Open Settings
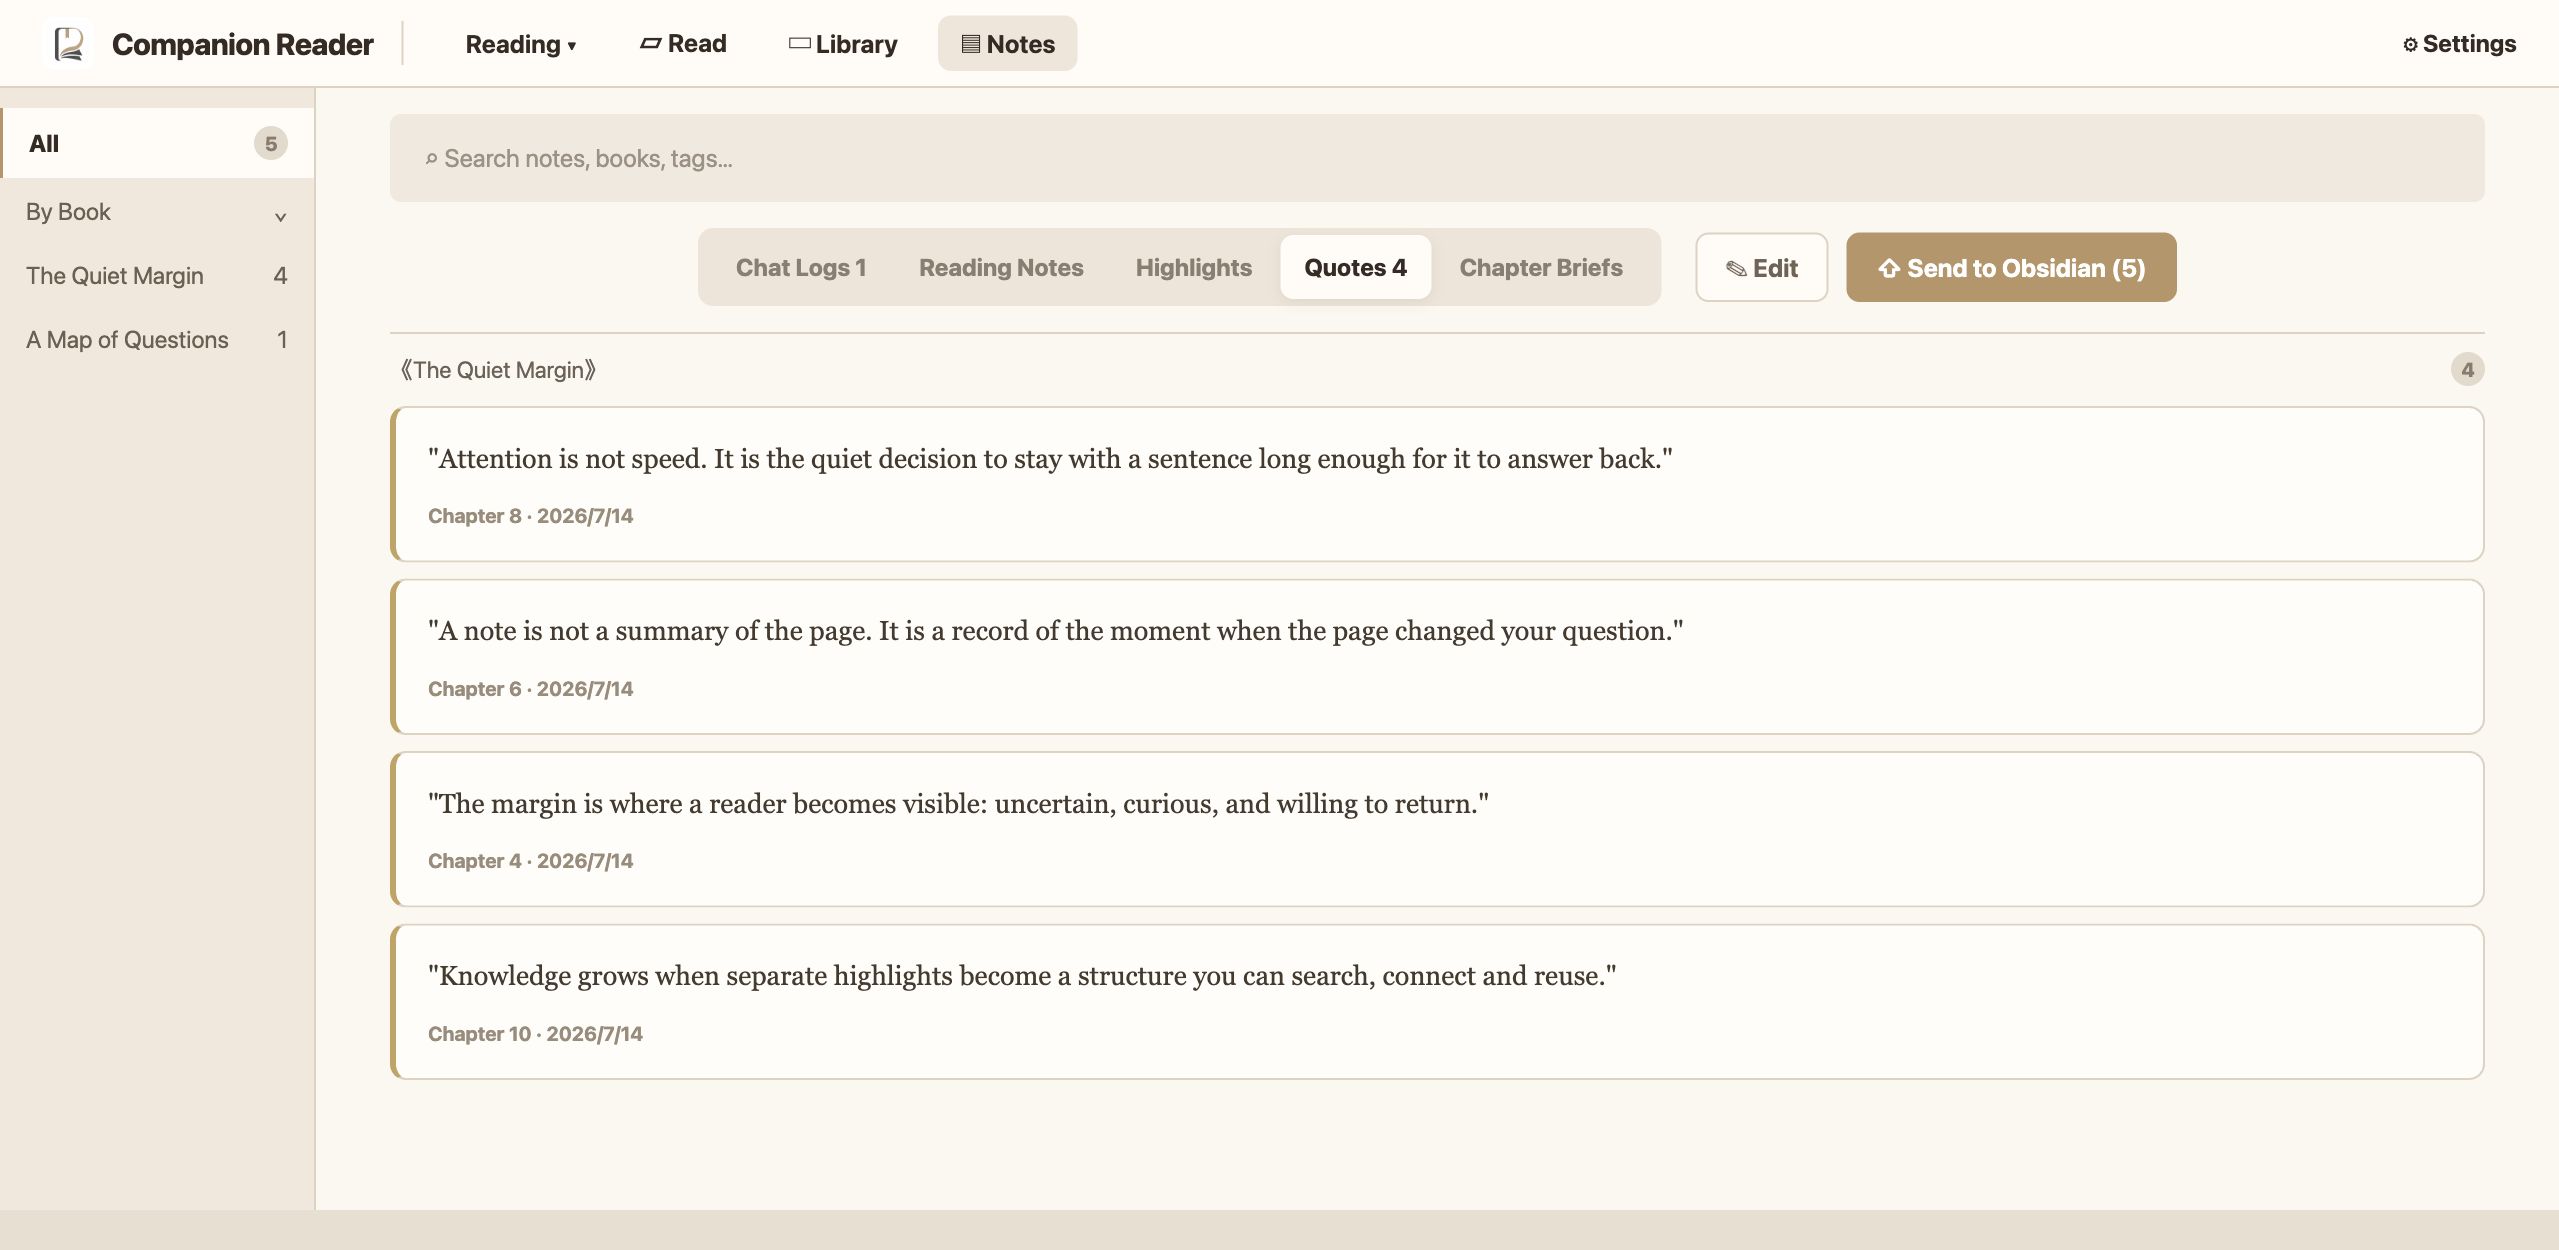The image size is (2559, 1250). (2459, 44)
